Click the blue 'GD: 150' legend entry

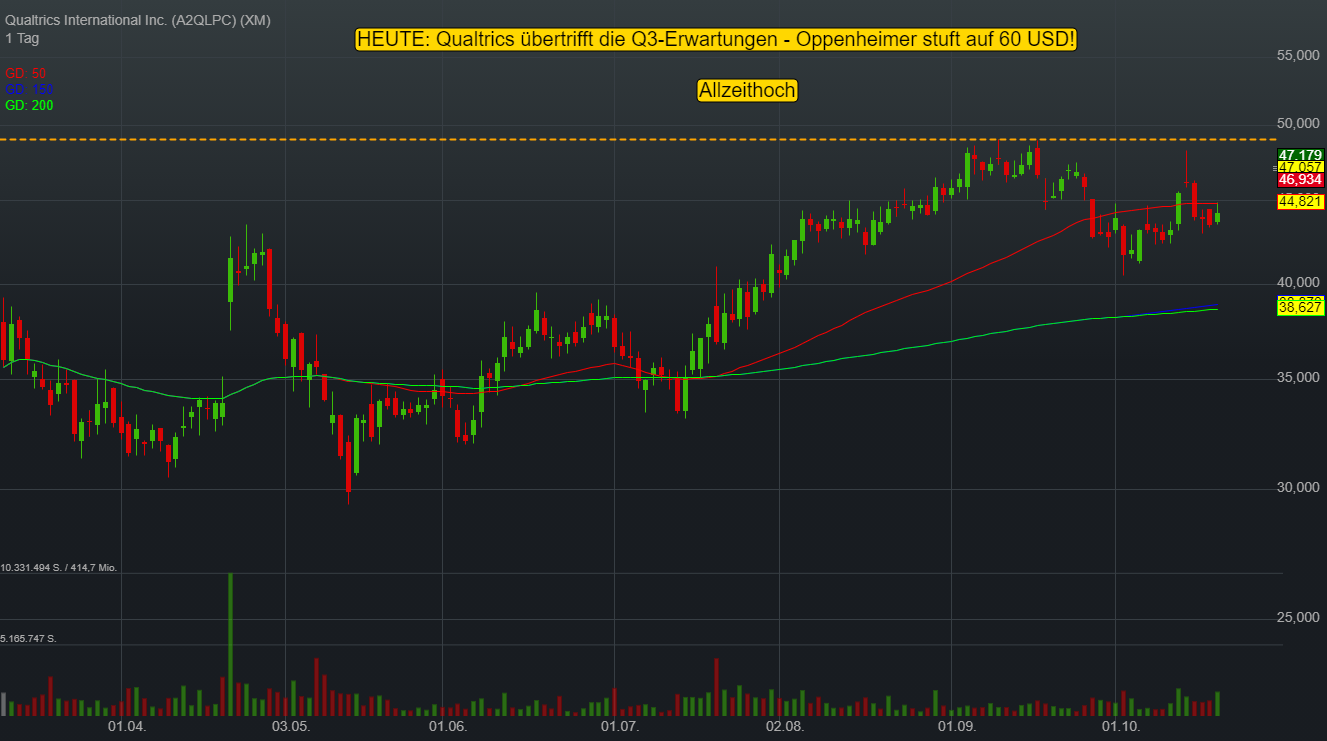[29, 89]
